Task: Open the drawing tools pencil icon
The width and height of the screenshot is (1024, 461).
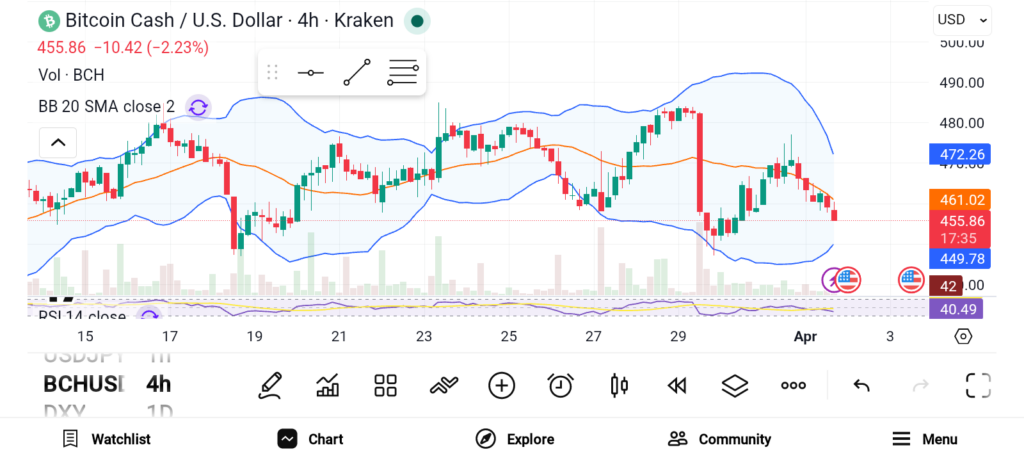Action: (x=269, y=385)
